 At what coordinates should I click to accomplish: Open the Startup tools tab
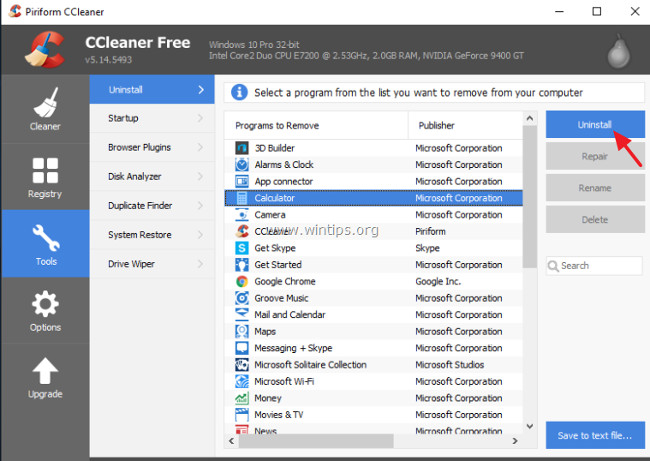pyautogui.click(x=152, y=118)
